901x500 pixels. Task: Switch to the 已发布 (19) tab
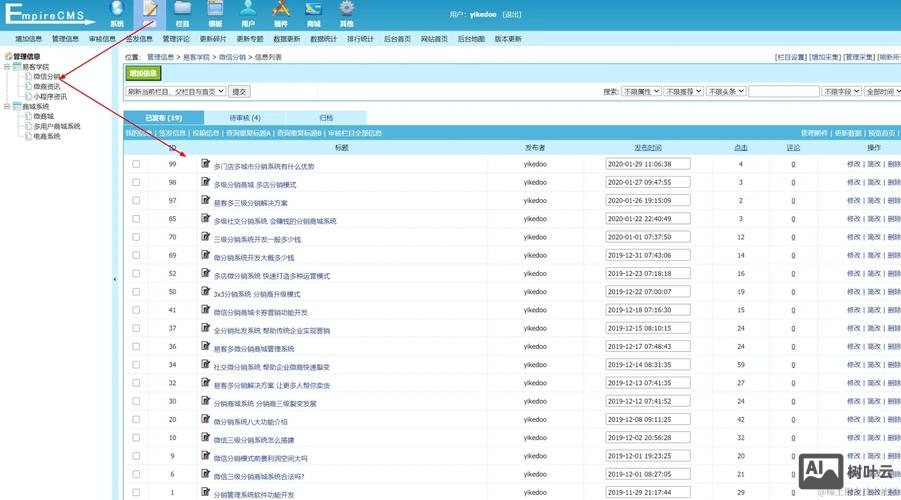[164, 118]
